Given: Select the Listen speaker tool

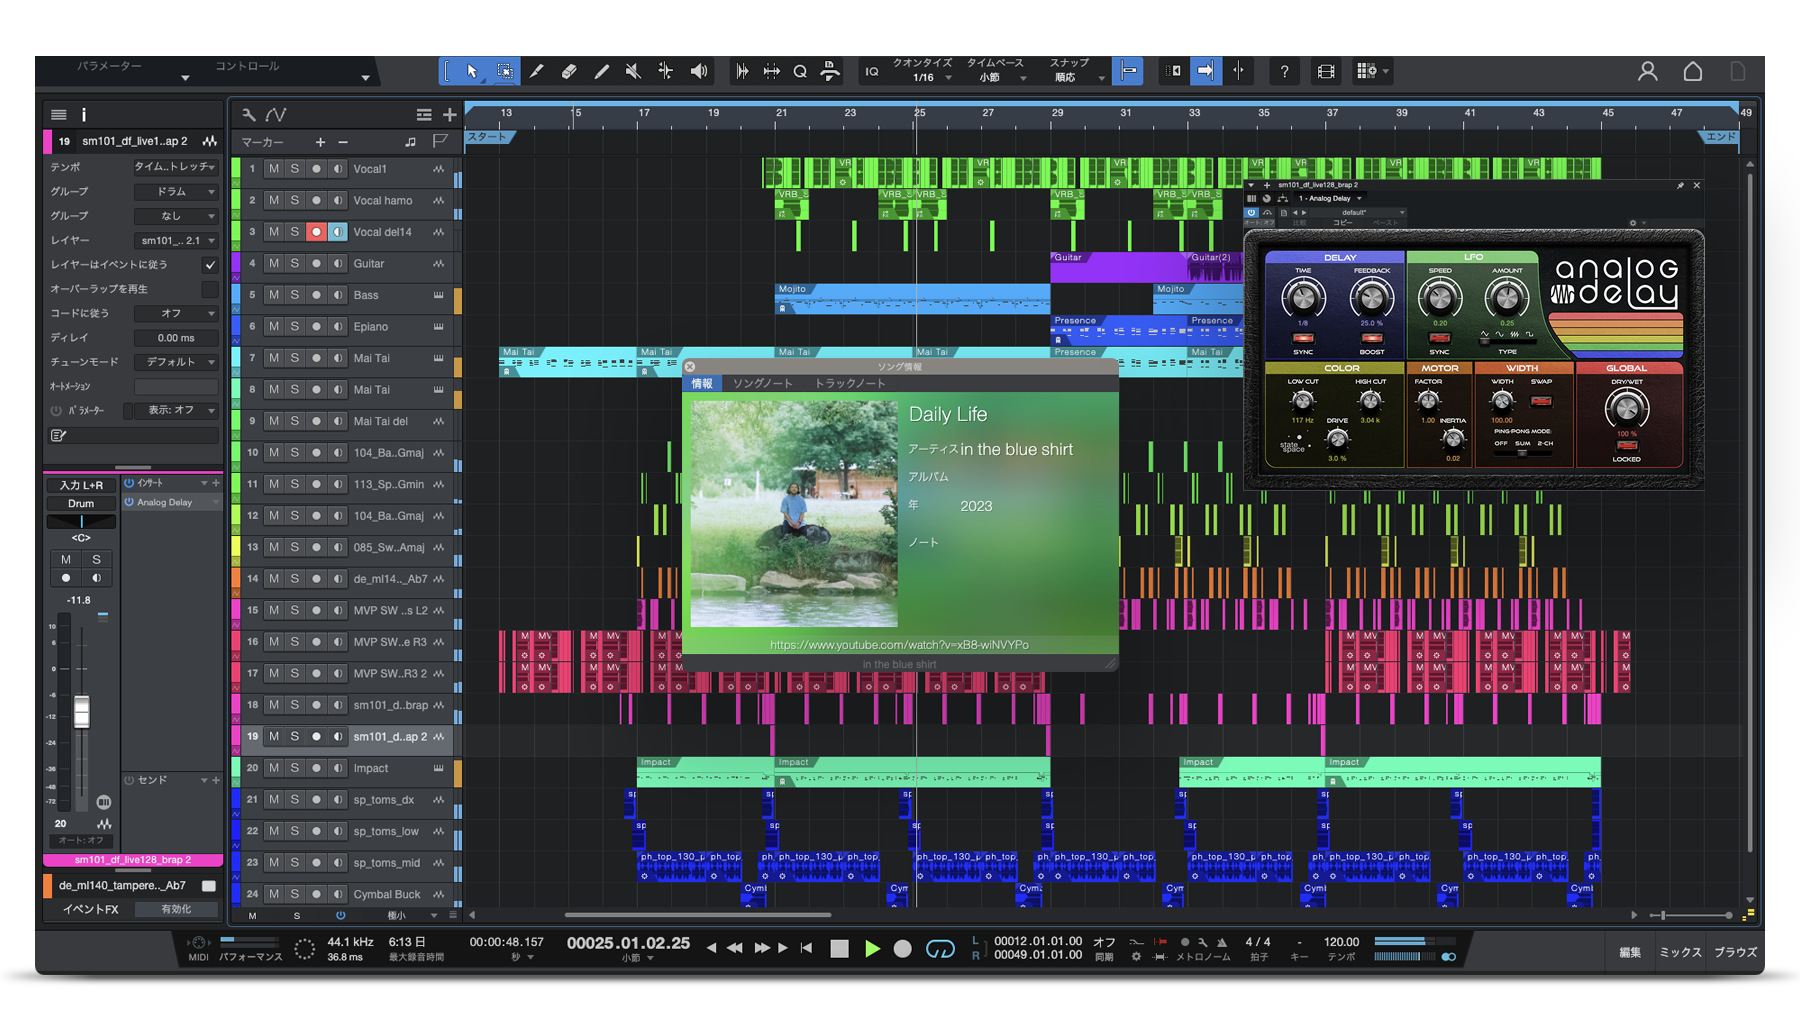Looking at the screenshot, I should point(699,71).
